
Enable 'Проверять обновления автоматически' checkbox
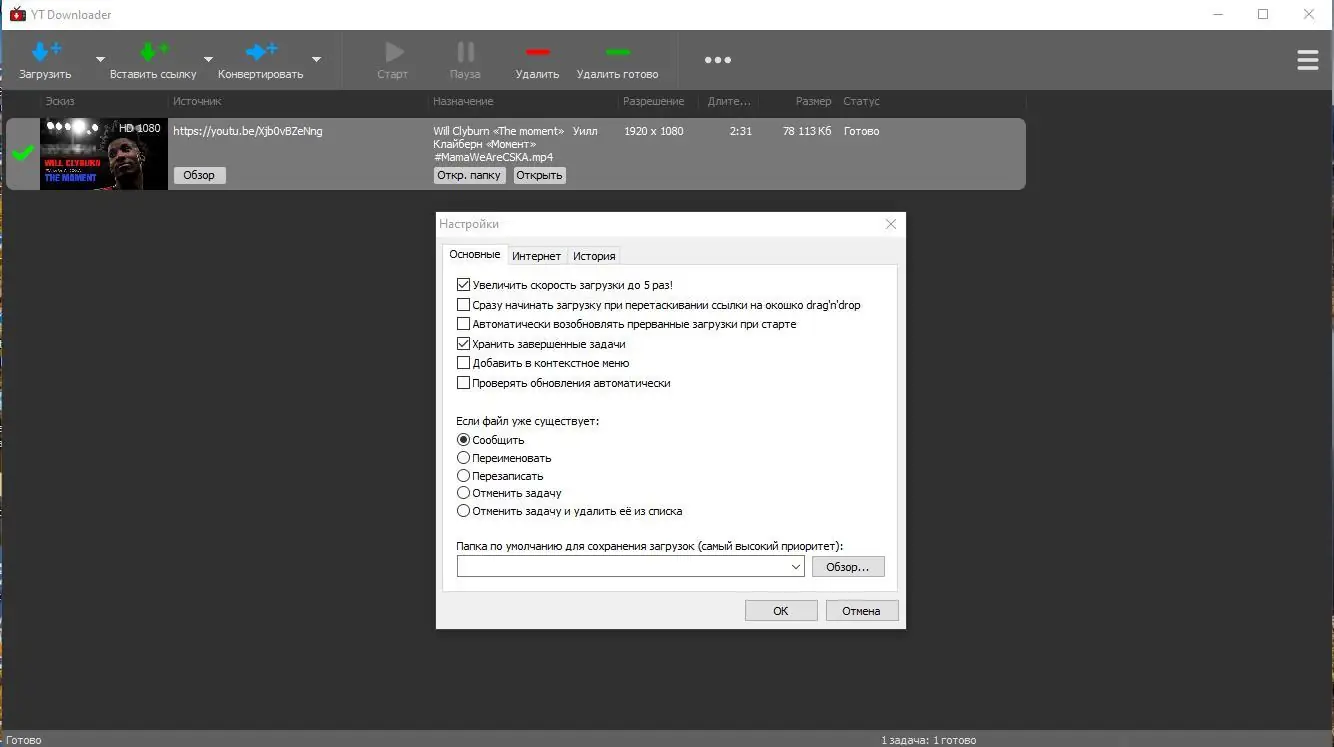click(x=464, y=381)
